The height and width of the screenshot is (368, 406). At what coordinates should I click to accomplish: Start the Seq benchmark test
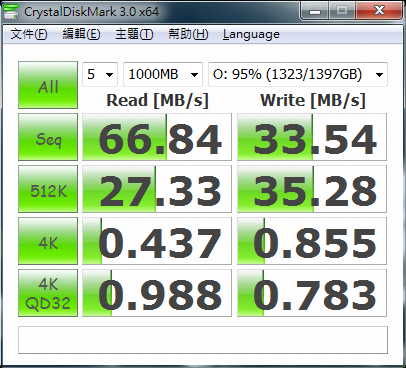point(48,137)
